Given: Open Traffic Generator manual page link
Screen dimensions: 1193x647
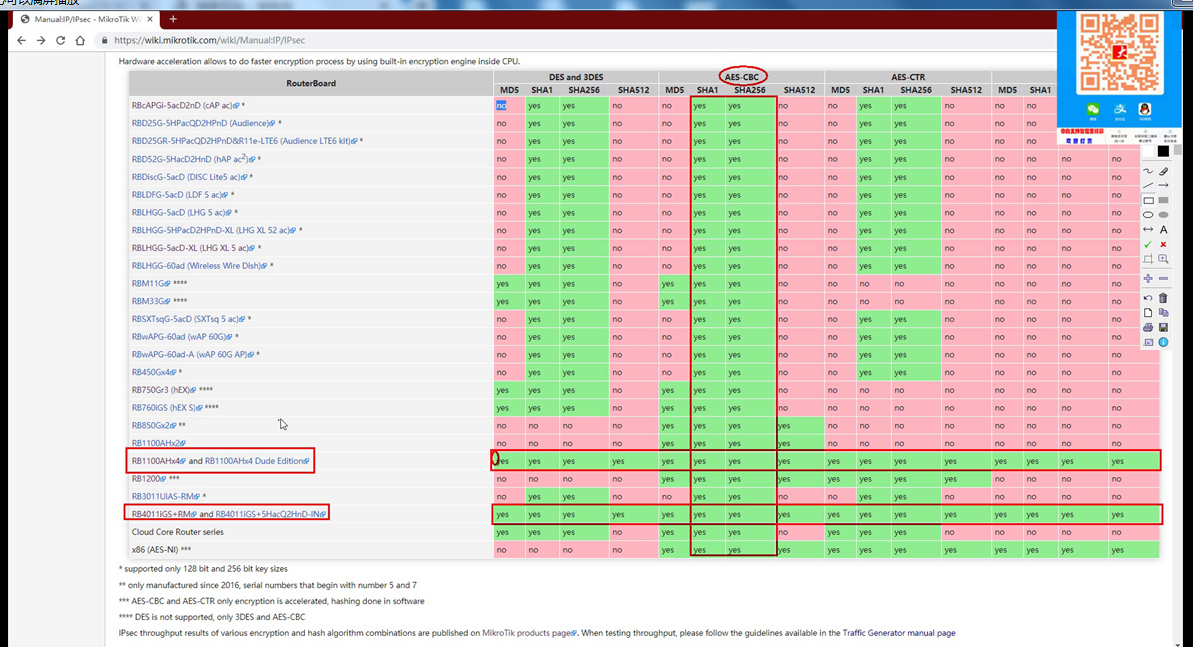Looking at the screenshot, I should [x=899, y=633].
